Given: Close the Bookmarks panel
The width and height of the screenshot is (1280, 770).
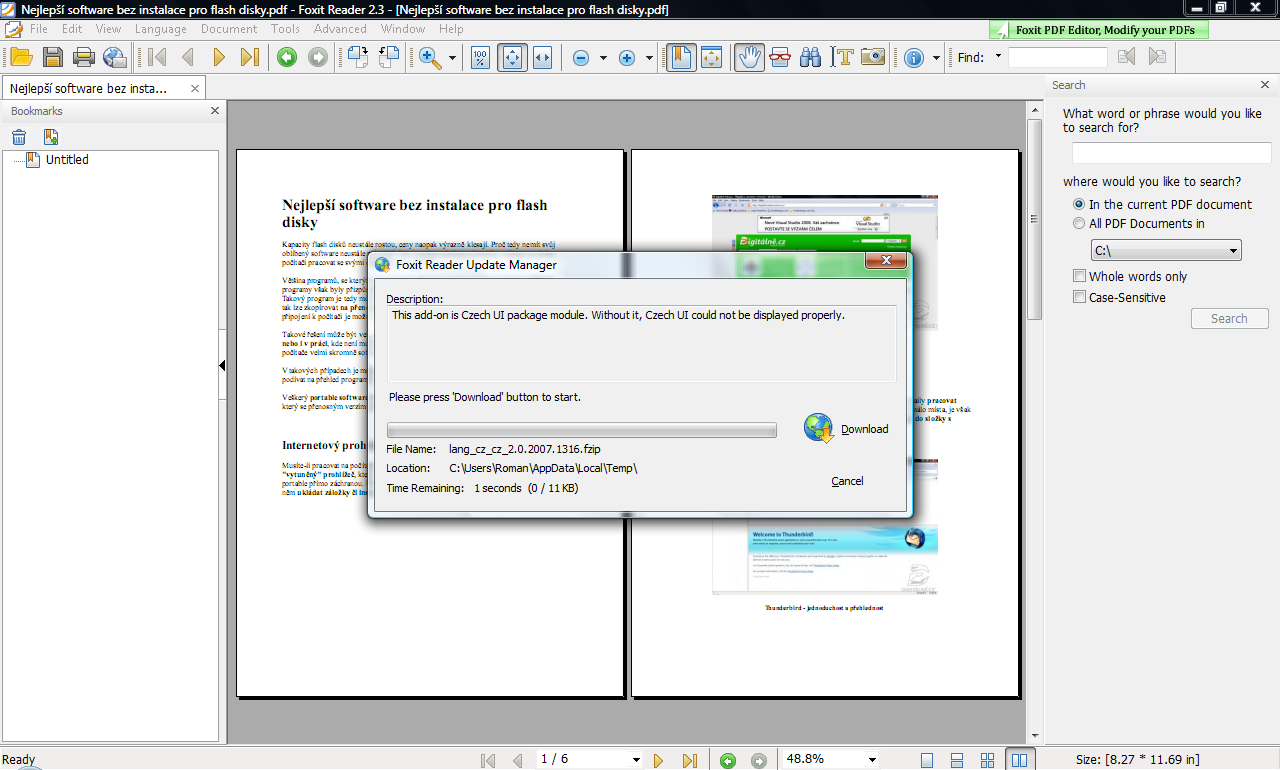Looking at the screenshot, I should [214, 111].
